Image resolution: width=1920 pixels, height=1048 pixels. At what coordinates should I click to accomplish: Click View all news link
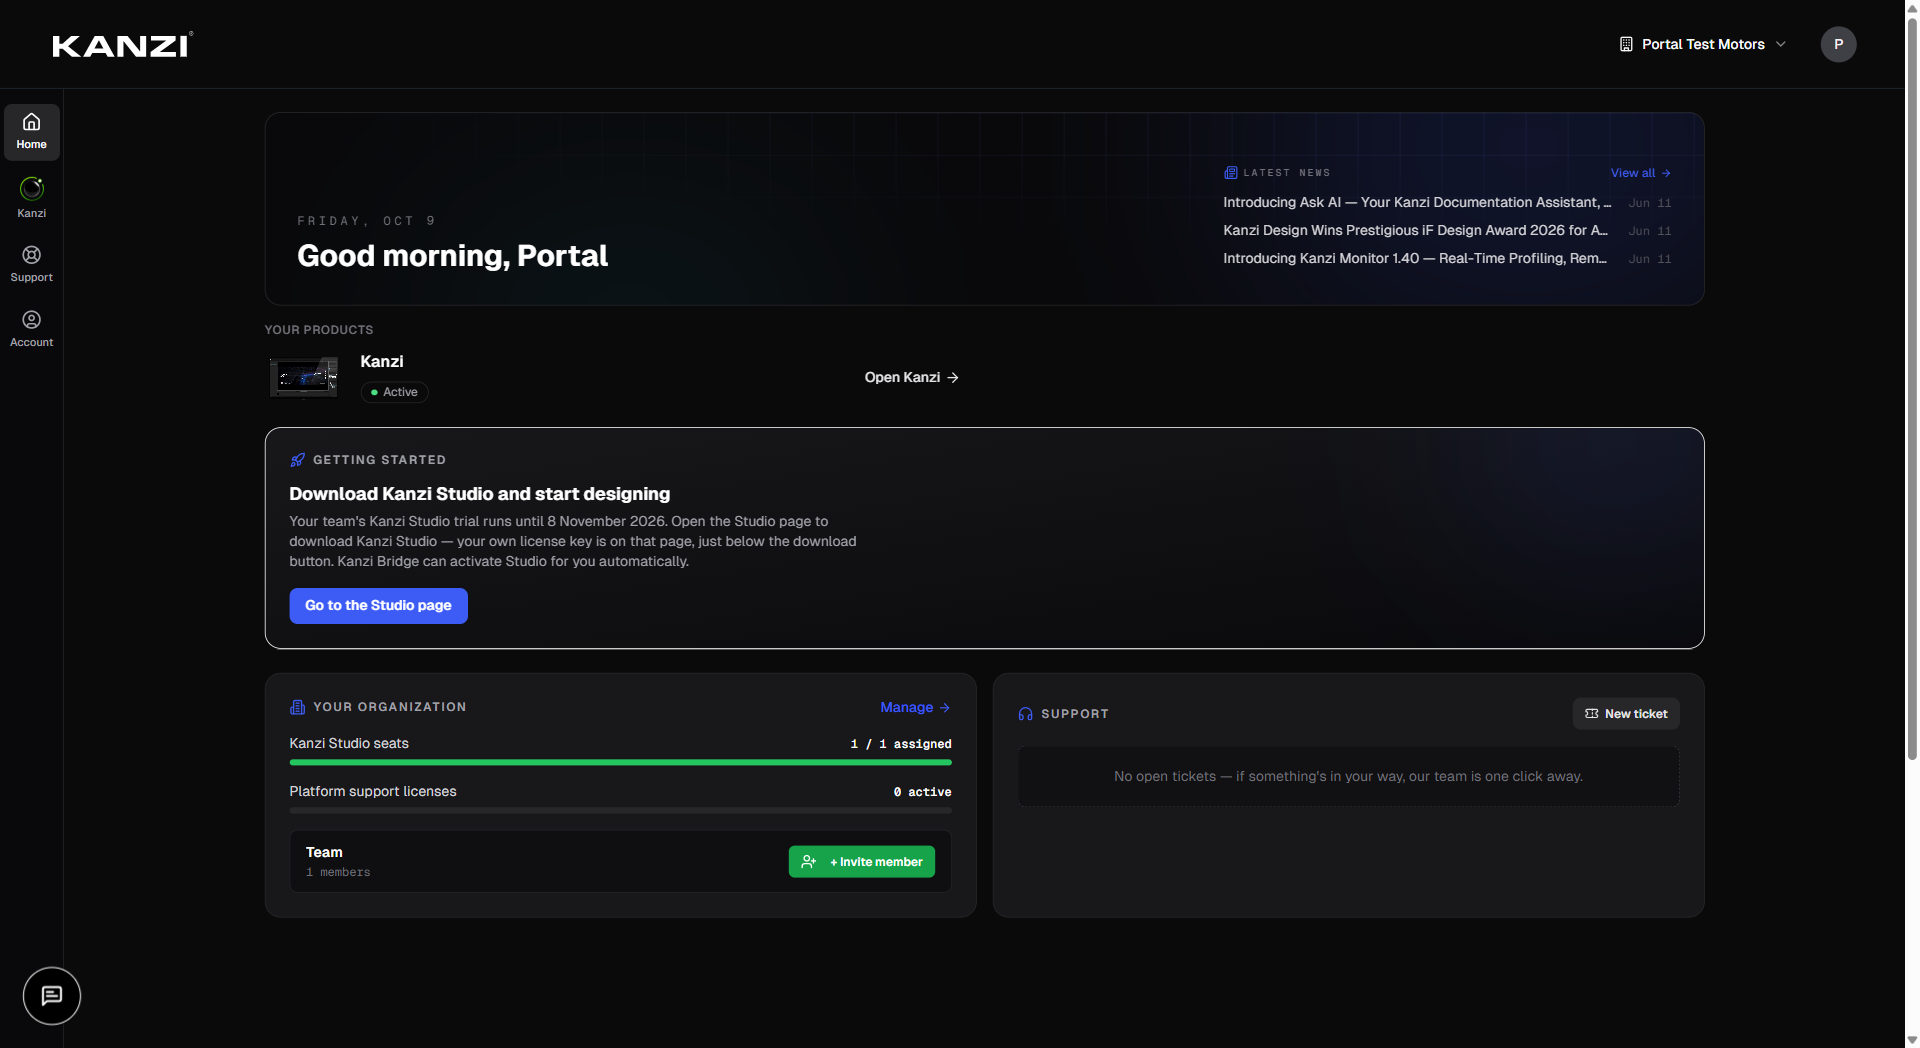coord(1640,173)
